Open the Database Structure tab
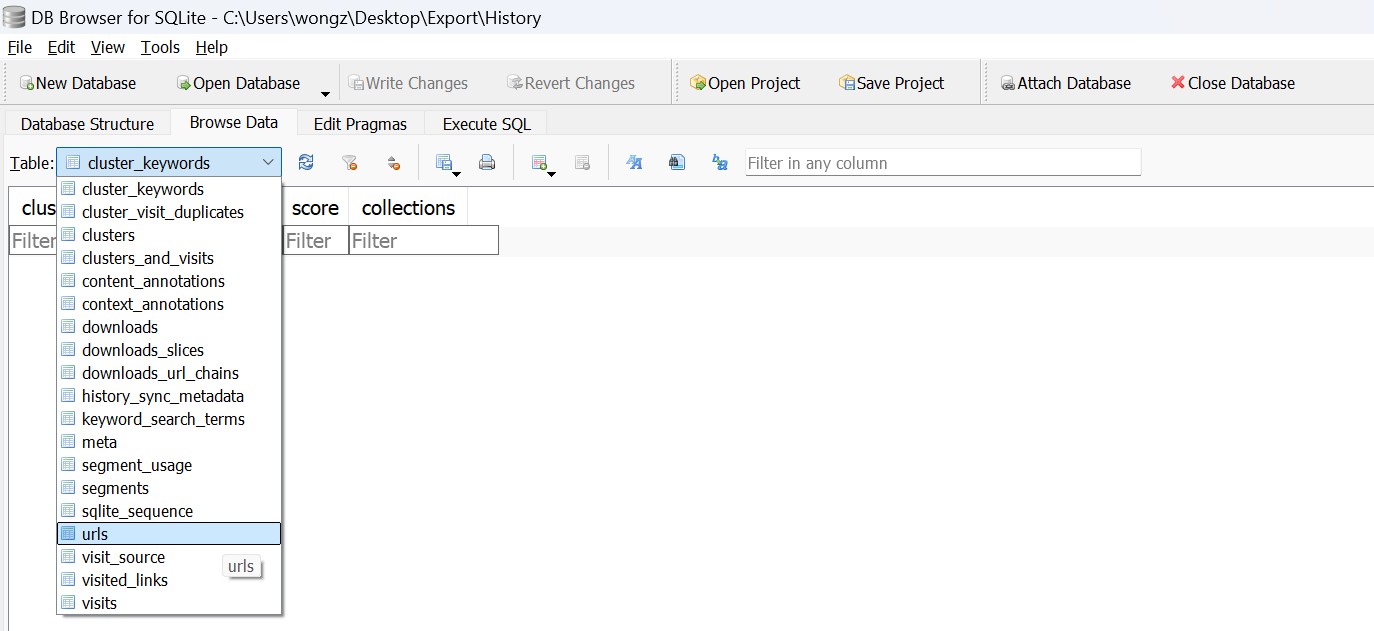 click(87, 124)
